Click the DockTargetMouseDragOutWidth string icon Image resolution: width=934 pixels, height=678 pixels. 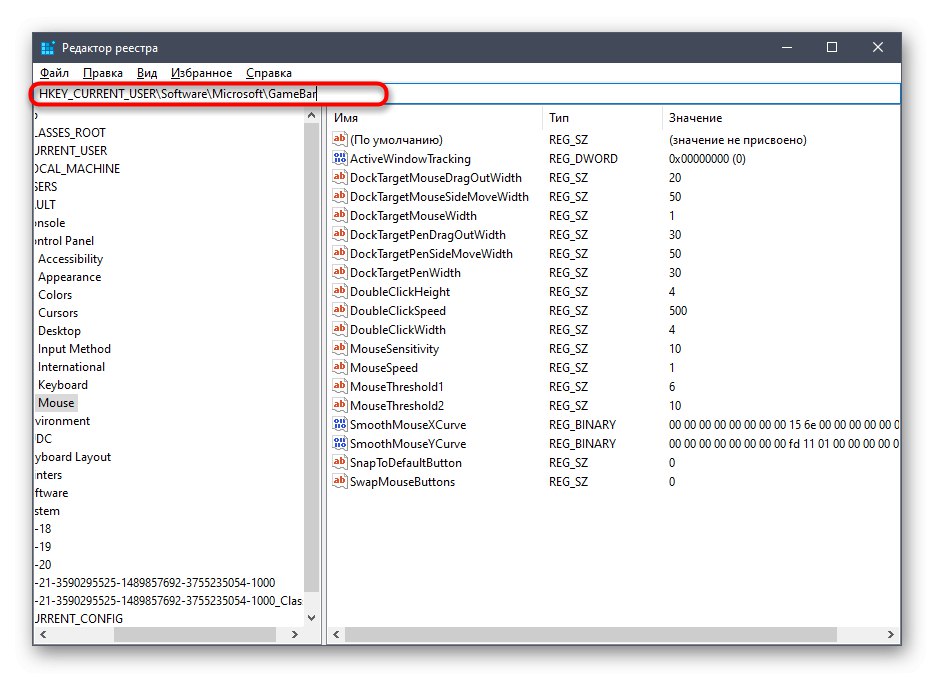click(340, 178)
